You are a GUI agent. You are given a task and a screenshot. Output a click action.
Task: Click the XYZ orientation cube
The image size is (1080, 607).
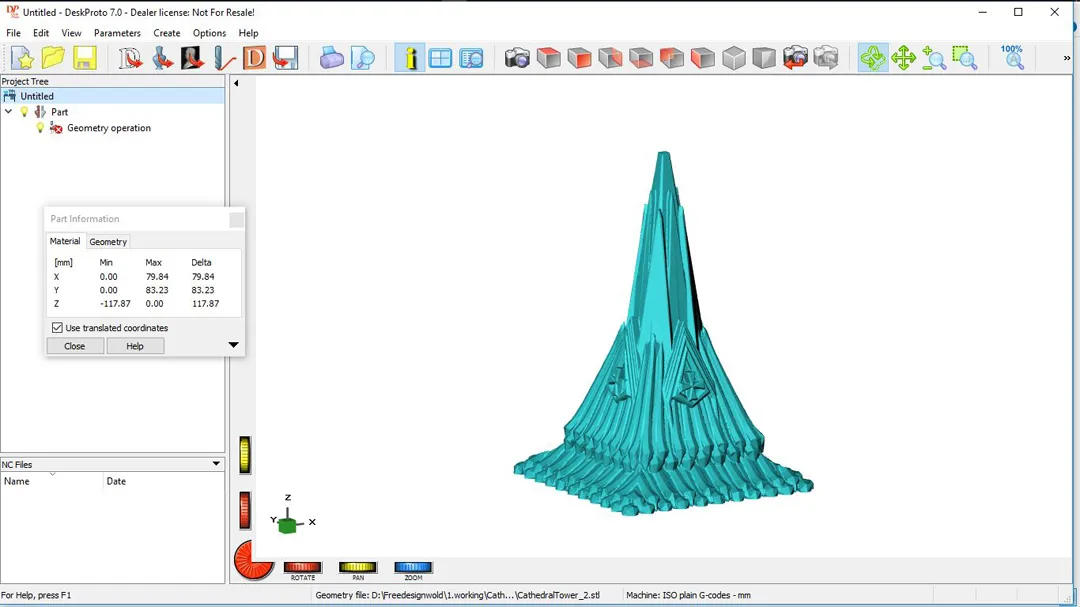[x=288, y=525]
